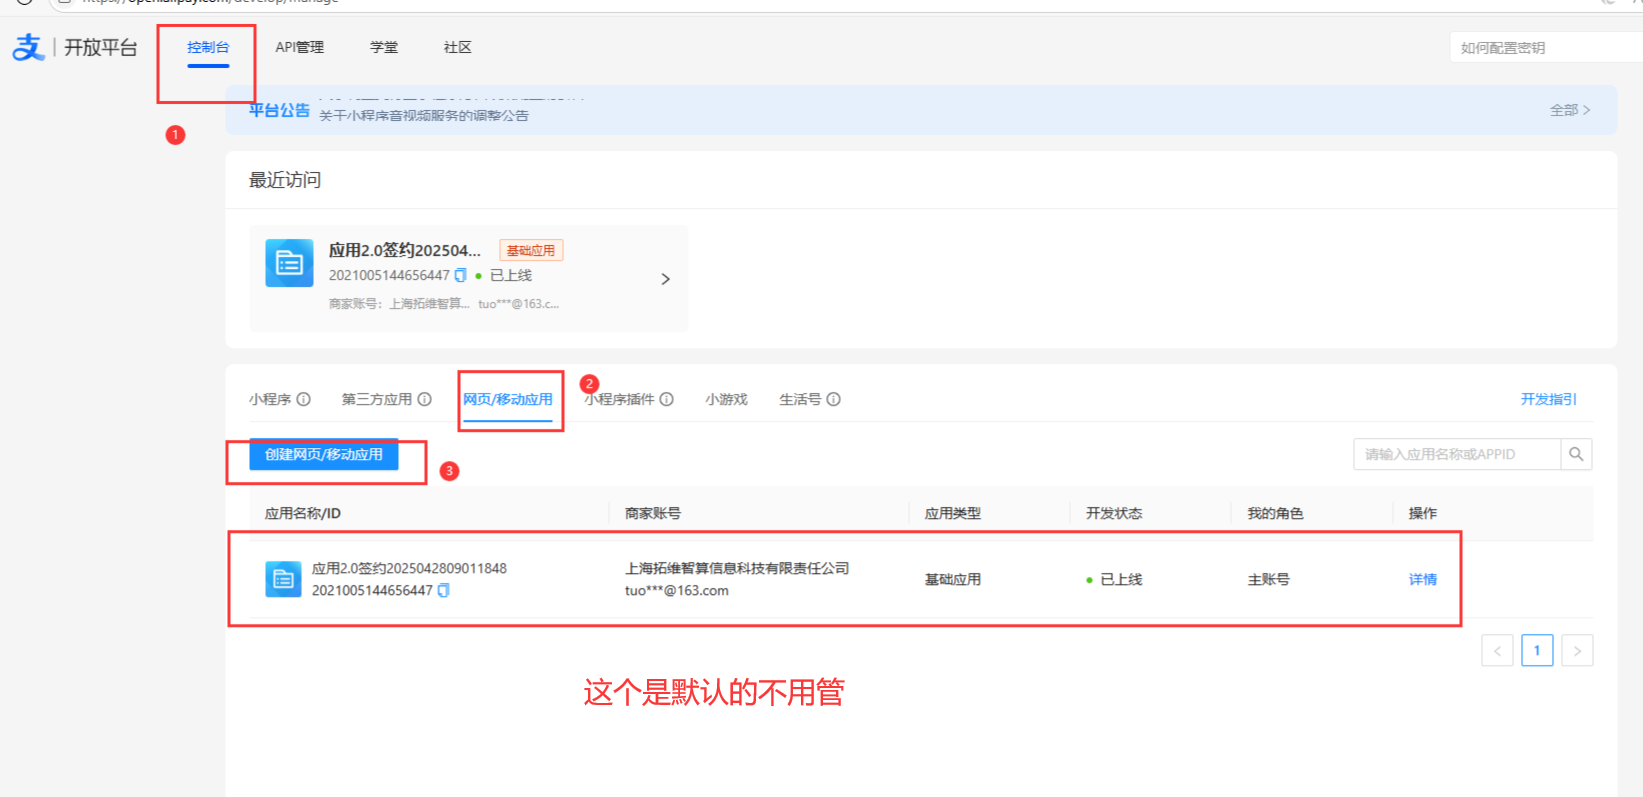This screenshot has height=797, width=1643.
Task: Click the app icon in table row
Action: (x=283, y=579)
